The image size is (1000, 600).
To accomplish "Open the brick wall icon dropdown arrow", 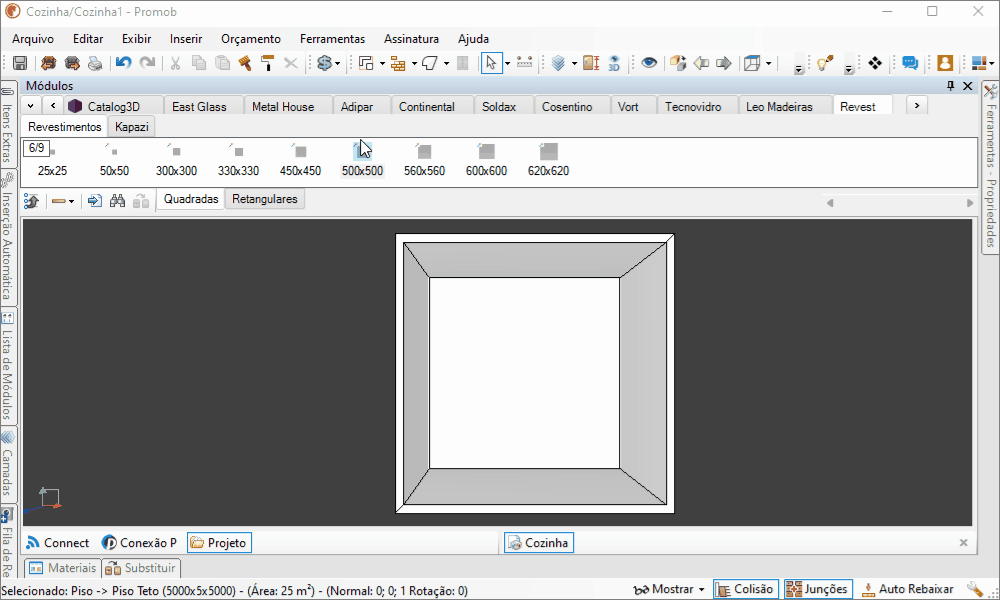I will 414,63.
